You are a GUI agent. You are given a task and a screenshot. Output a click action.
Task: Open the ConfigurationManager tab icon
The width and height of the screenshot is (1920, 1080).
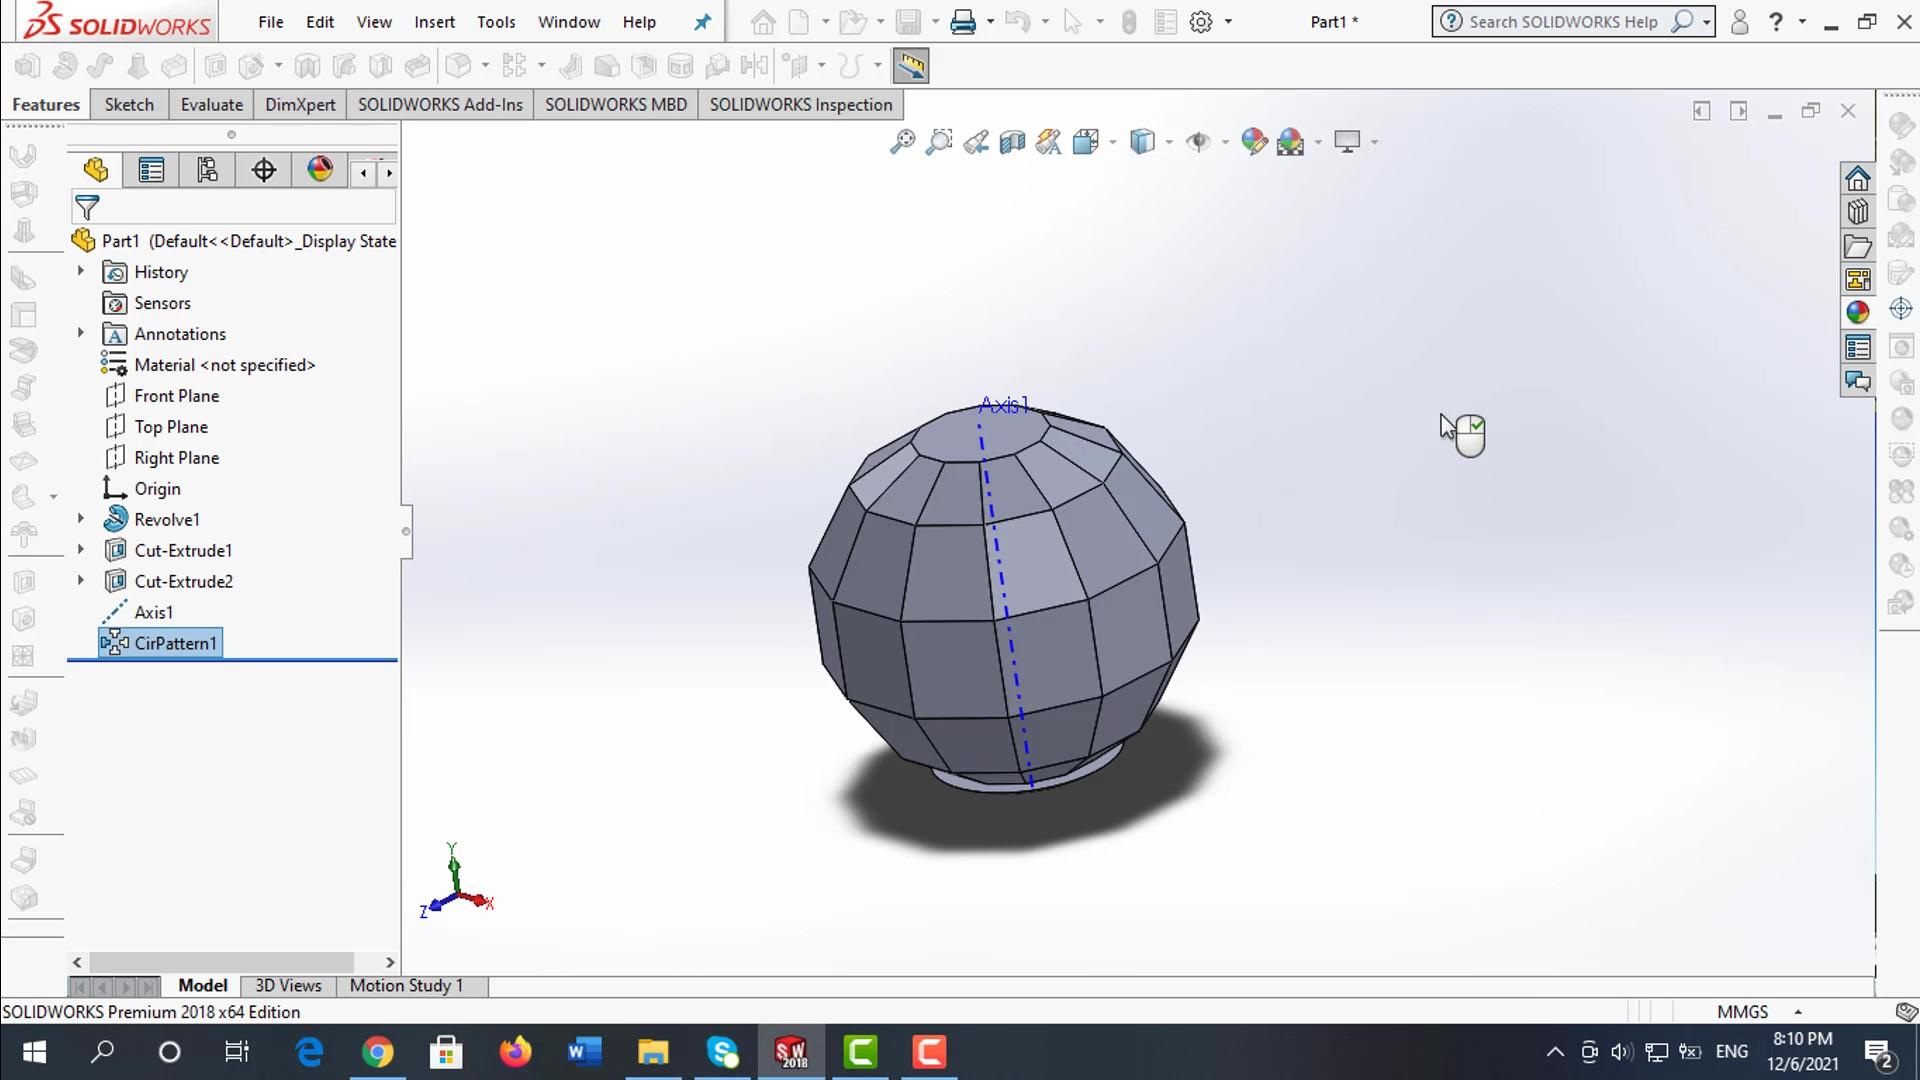pos(207,170)
